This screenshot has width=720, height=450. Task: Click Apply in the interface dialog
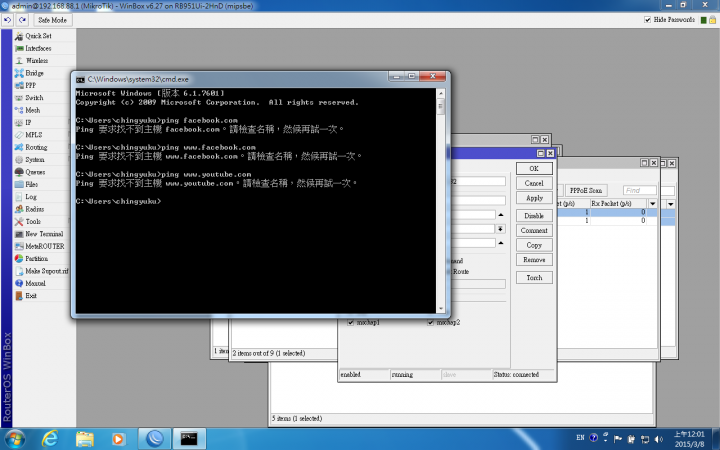point(534,198)
